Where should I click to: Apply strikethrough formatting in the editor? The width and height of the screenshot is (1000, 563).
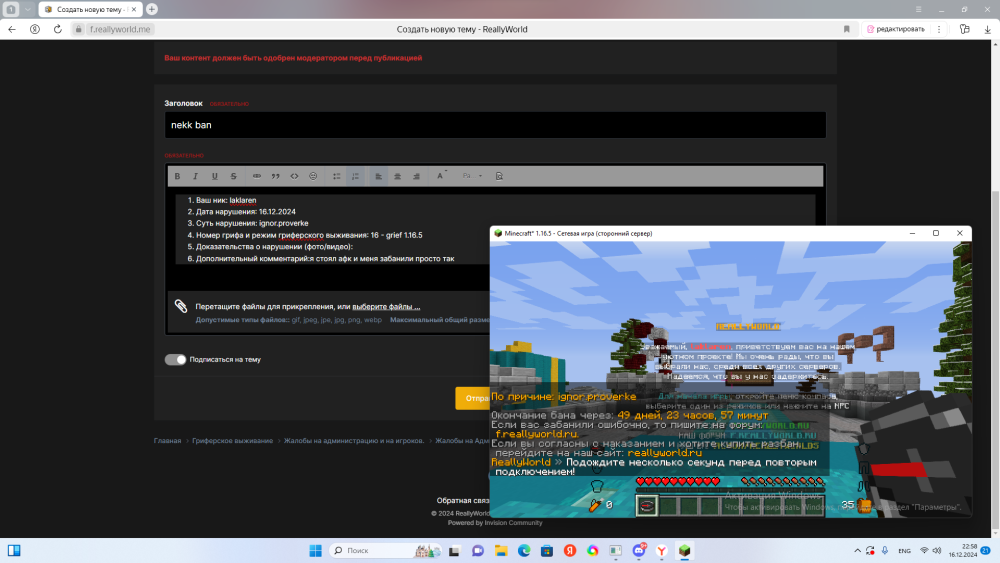click(x=233, y=176)
